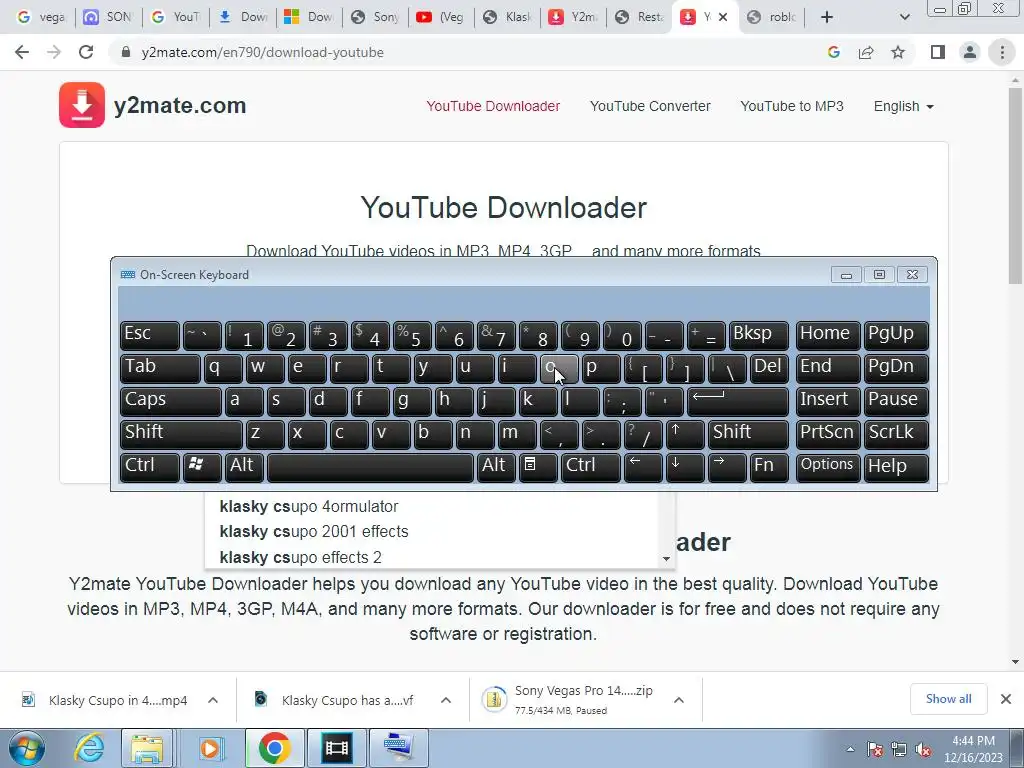Click the Help key on keyboard

pyautogui.click(x=896, y=466)
